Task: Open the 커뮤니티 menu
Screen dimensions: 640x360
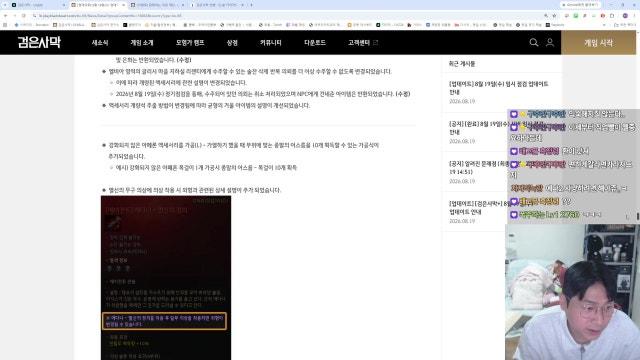Action: tap(271, 42)
